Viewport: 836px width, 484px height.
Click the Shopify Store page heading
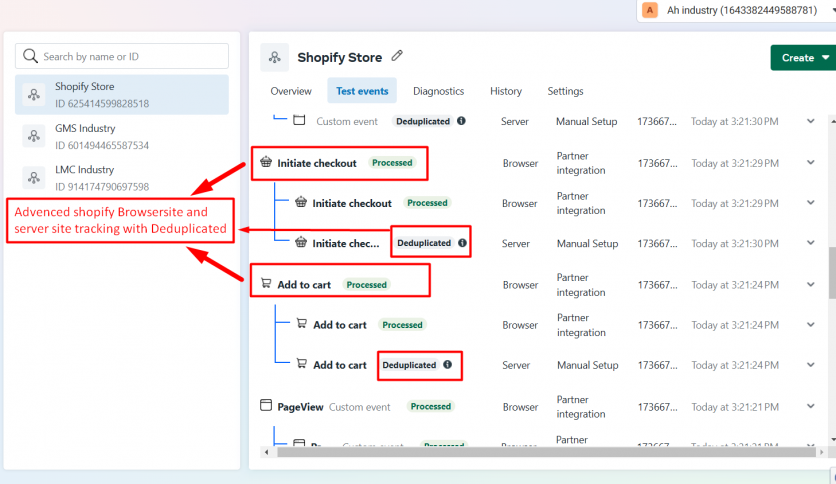(x=340, y=57)
